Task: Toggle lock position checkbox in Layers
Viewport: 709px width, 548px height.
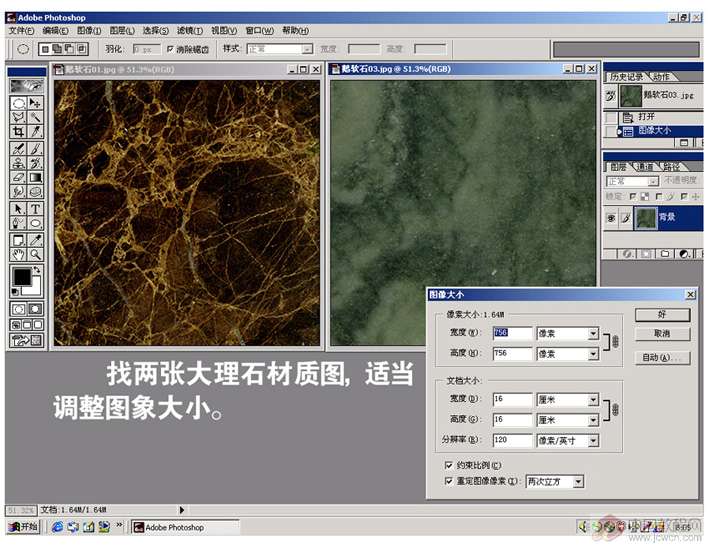Action: pyautogui.click(x=684, y=196)
